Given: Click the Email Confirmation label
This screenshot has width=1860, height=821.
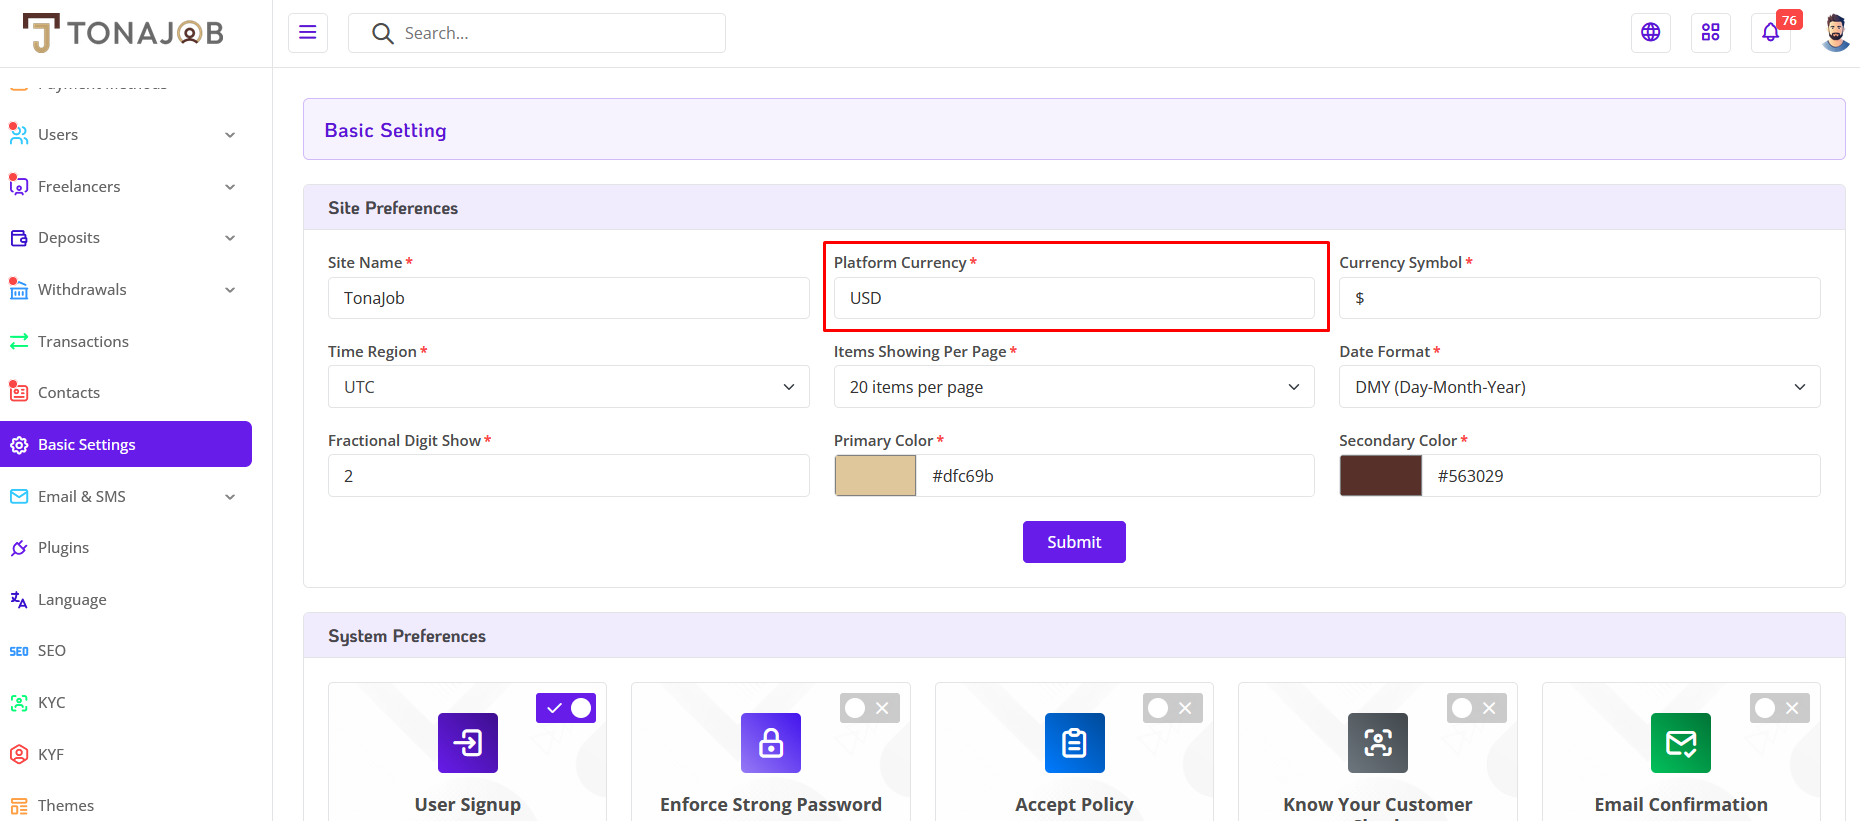Looking at the screenshot, I should (1681, 804).
